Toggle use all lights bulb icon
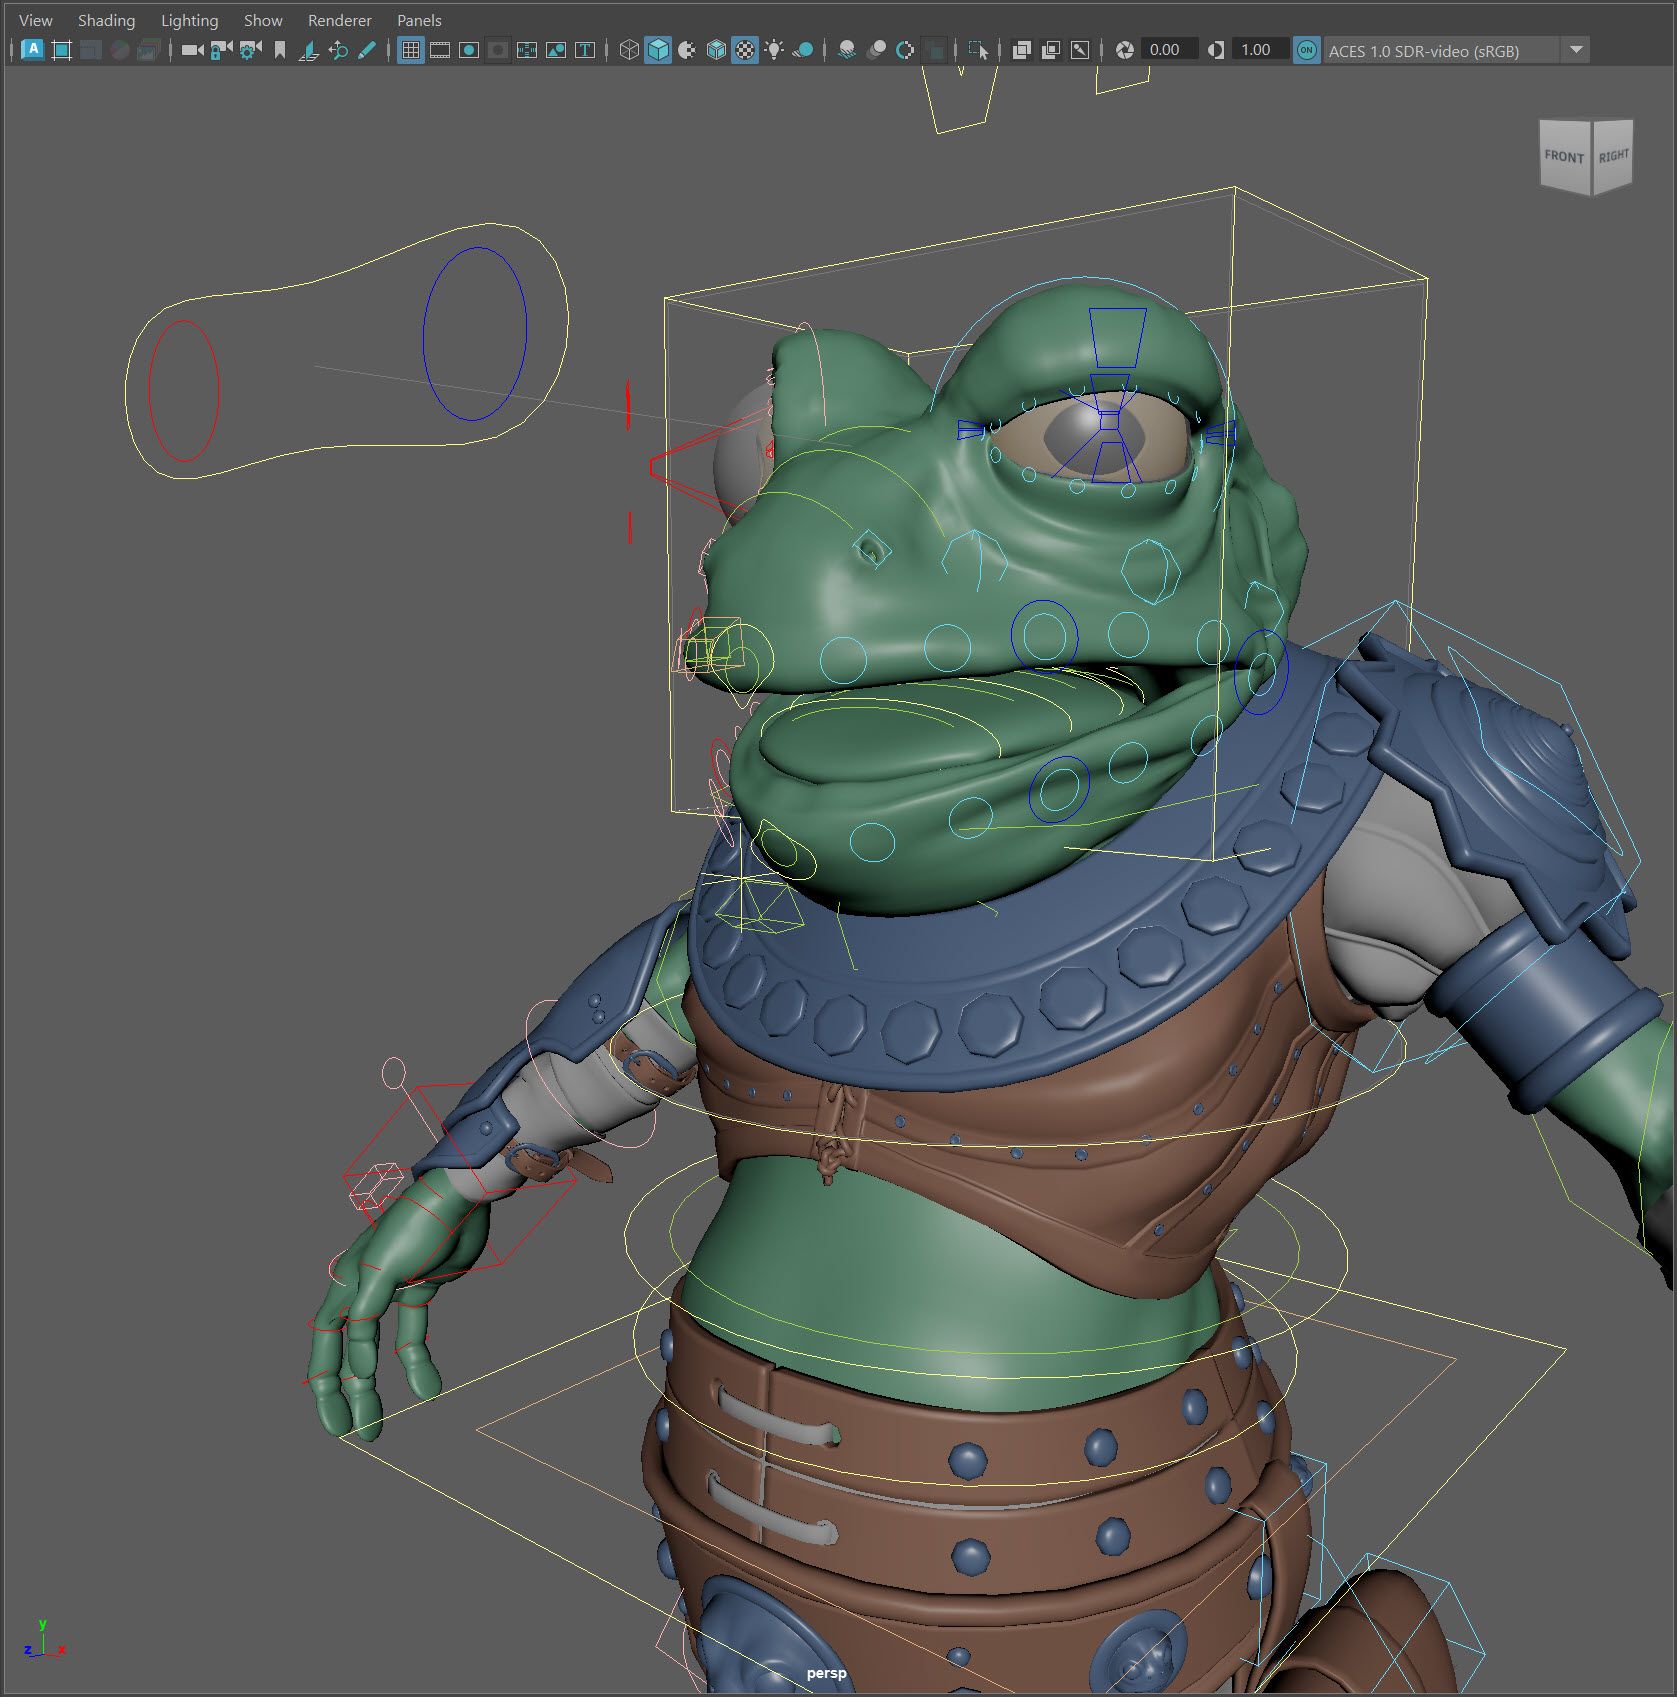 (x=774, y=50)
